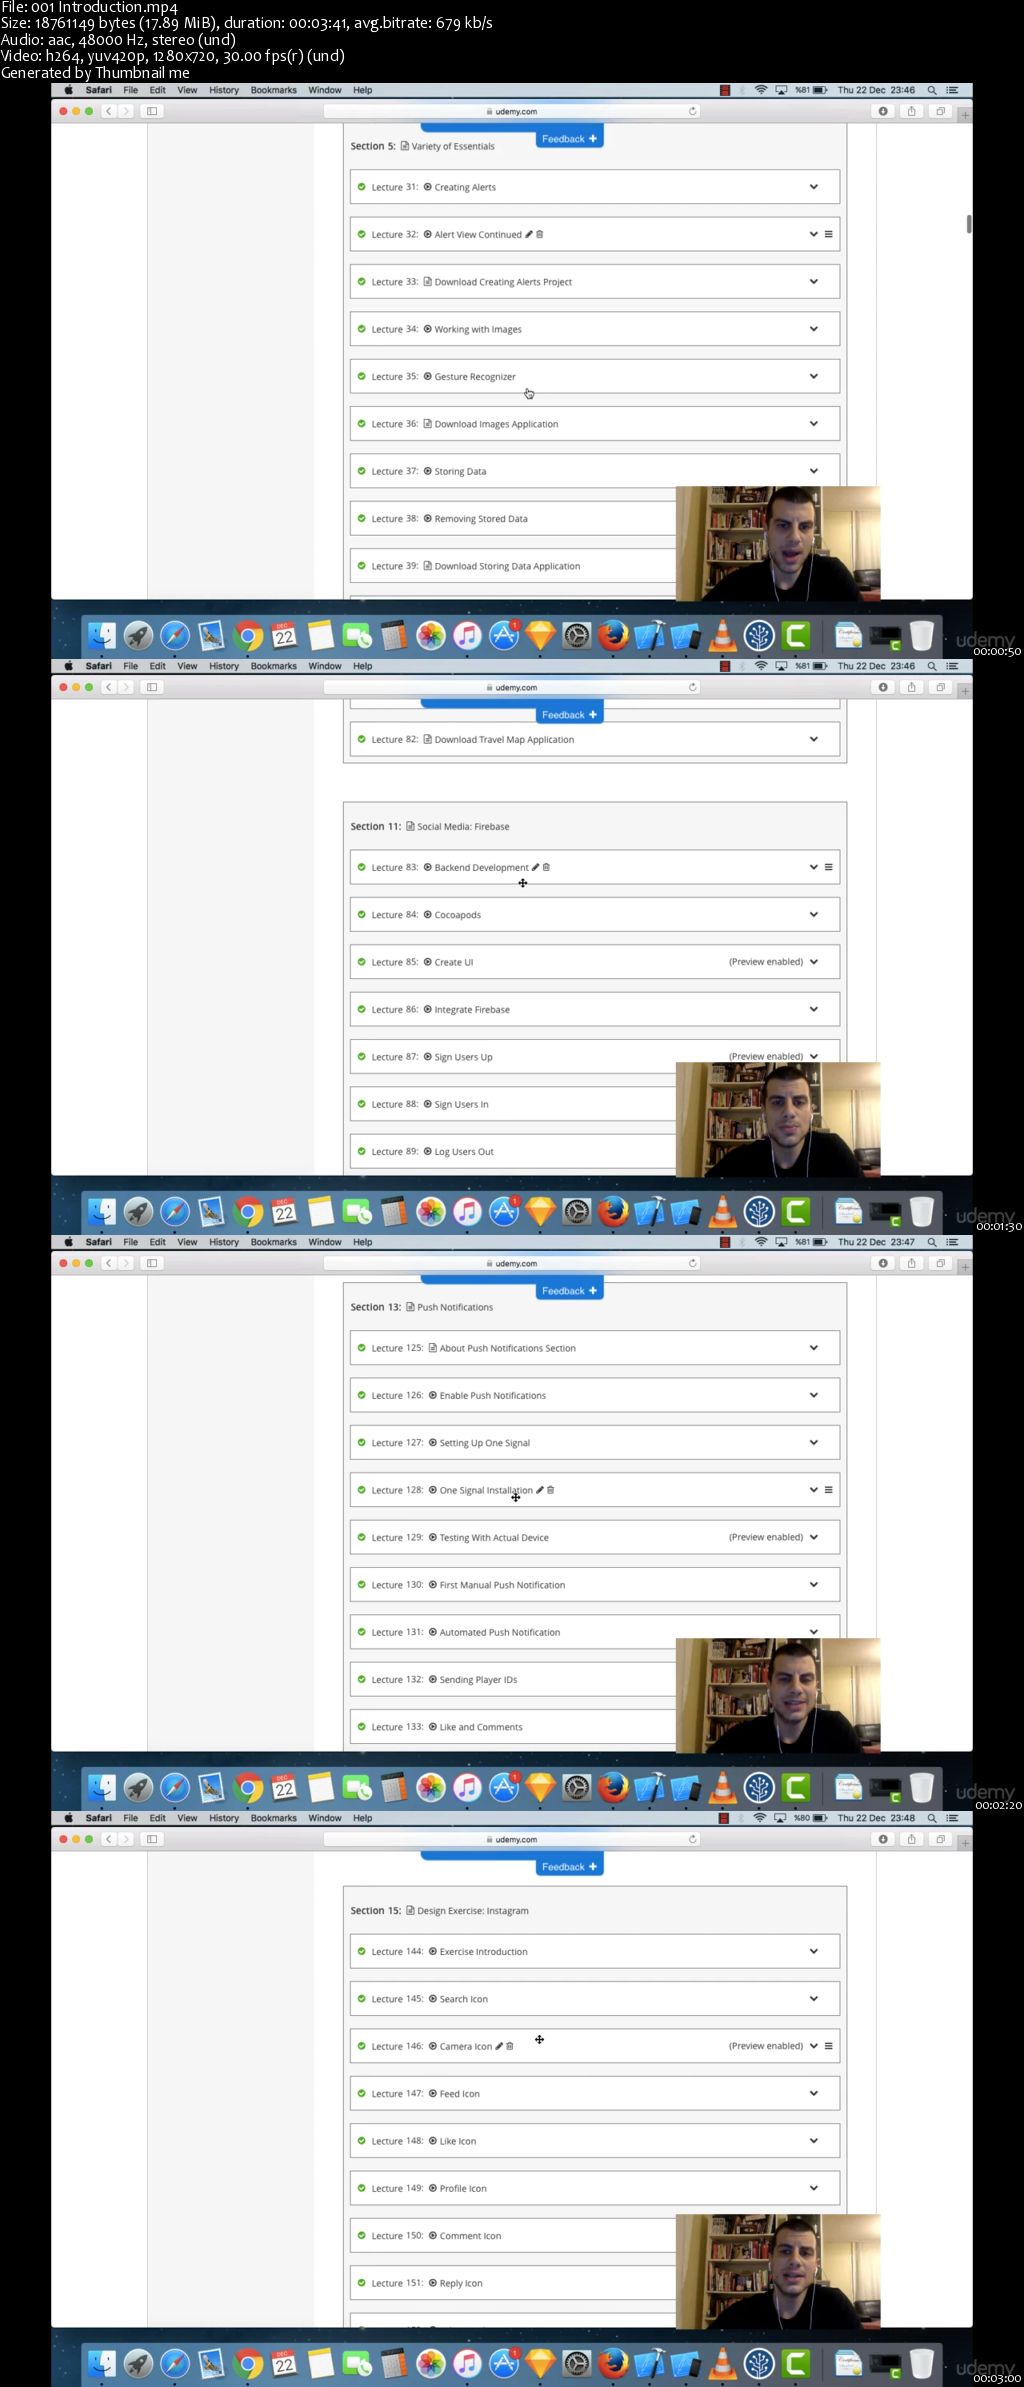Select the Removing Stored Data lecture title
Viewport: 1024px width, 2387px height.
coord(481,519)
